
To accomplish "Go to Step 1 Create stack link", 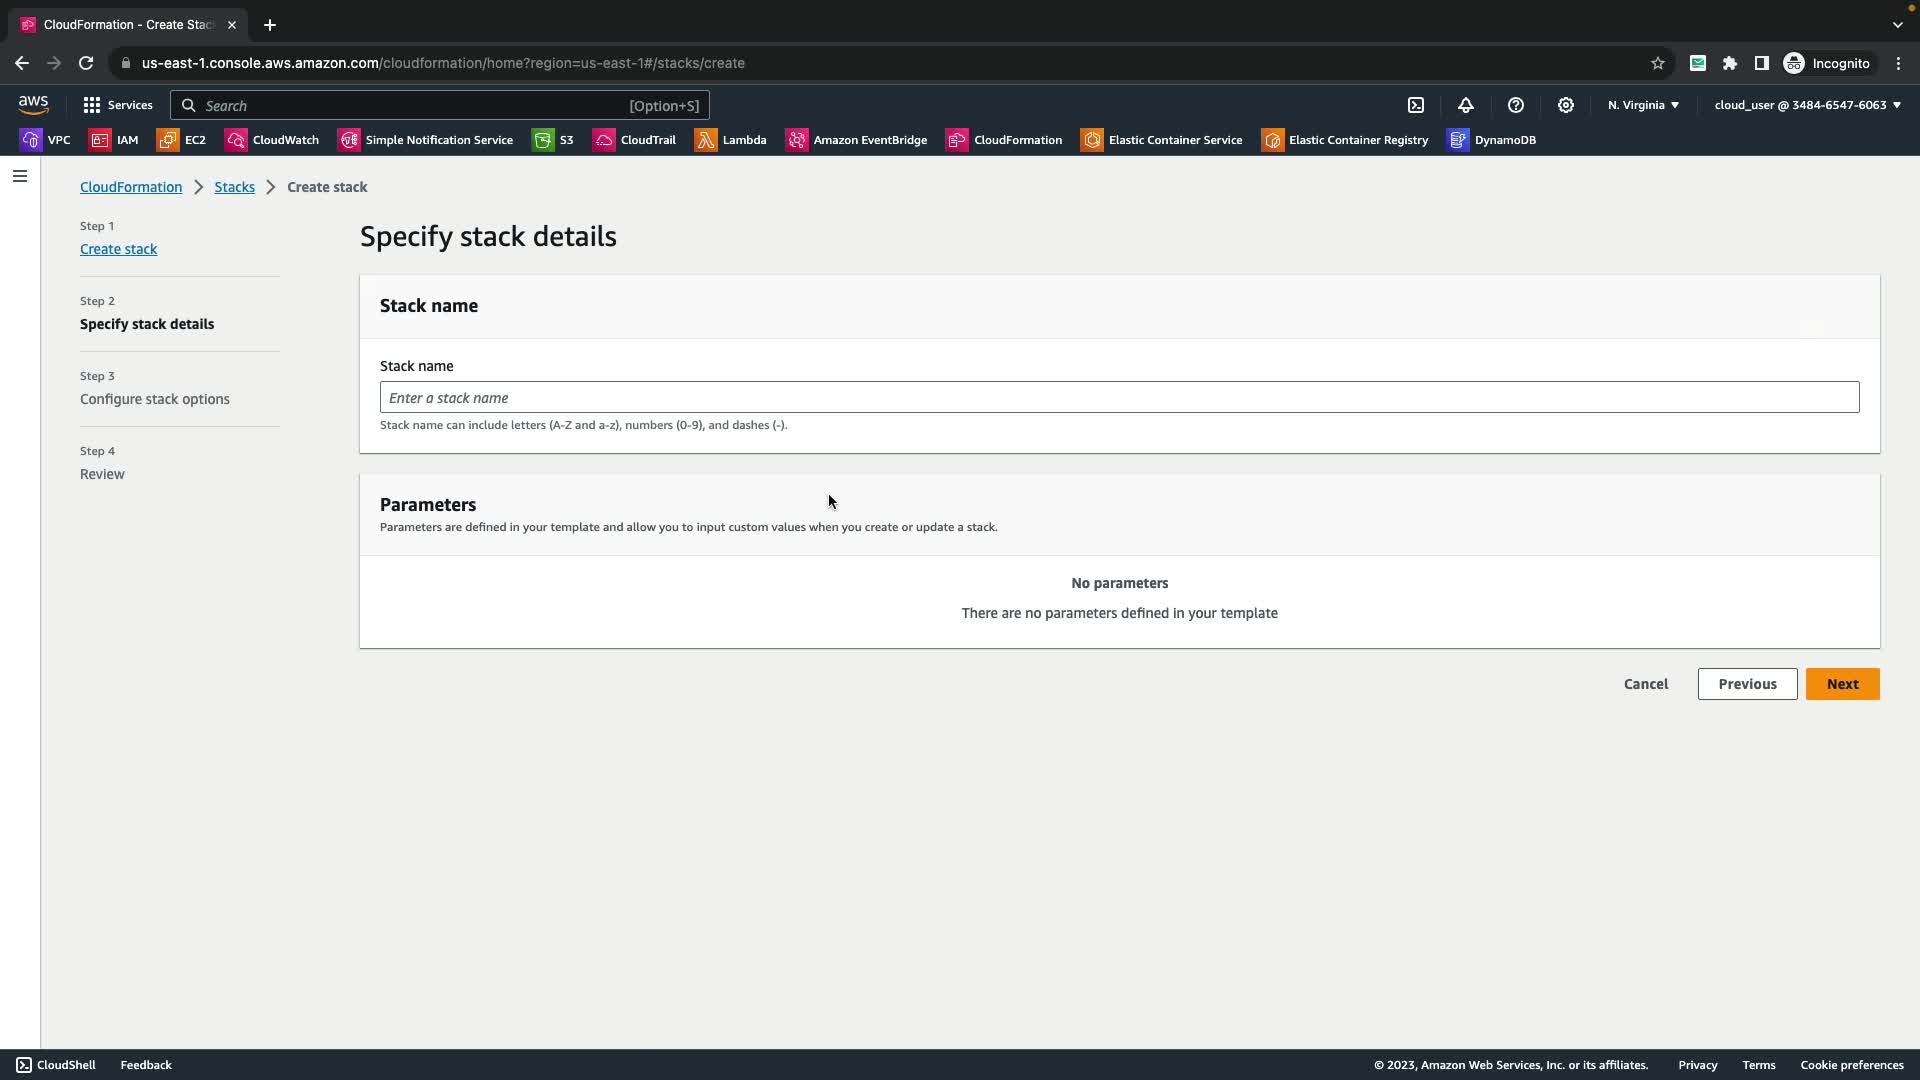I will coord(118,249).
